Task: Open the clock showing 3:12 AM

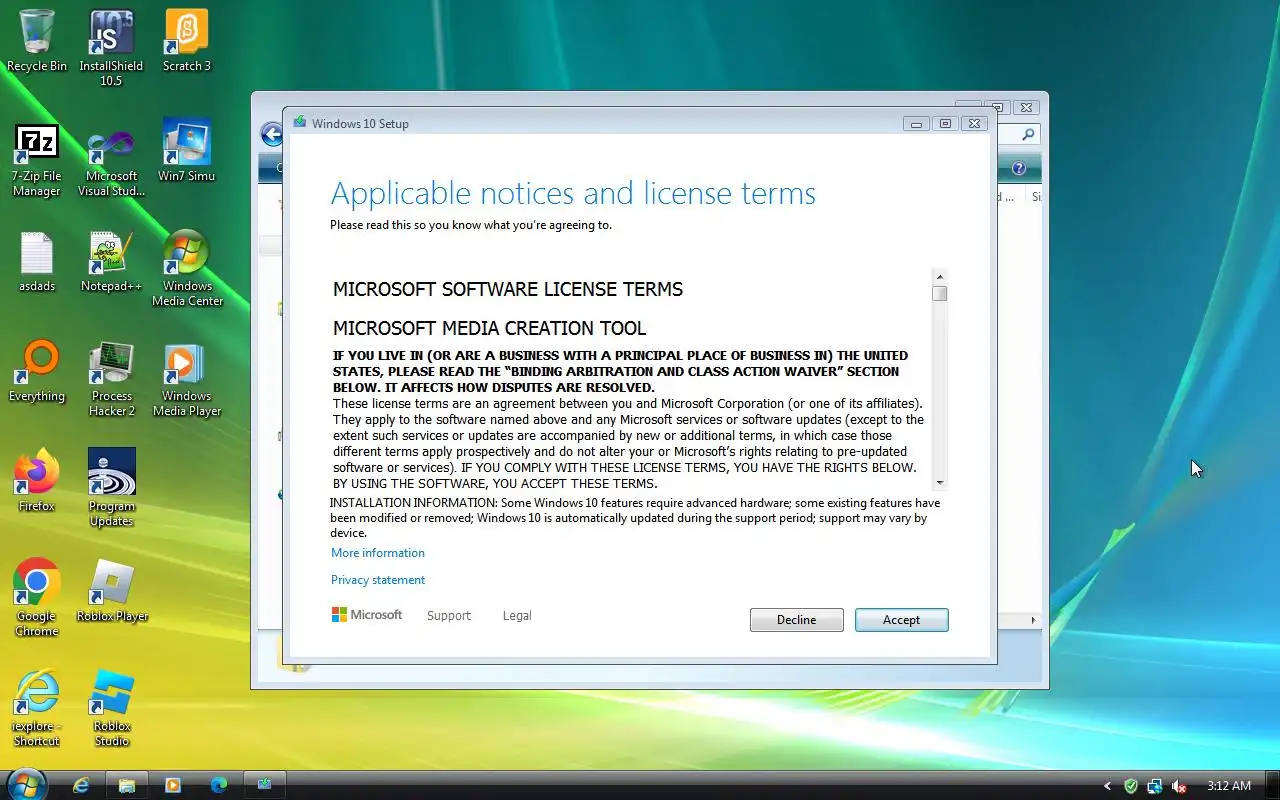Action: (x=1229, y=786)
